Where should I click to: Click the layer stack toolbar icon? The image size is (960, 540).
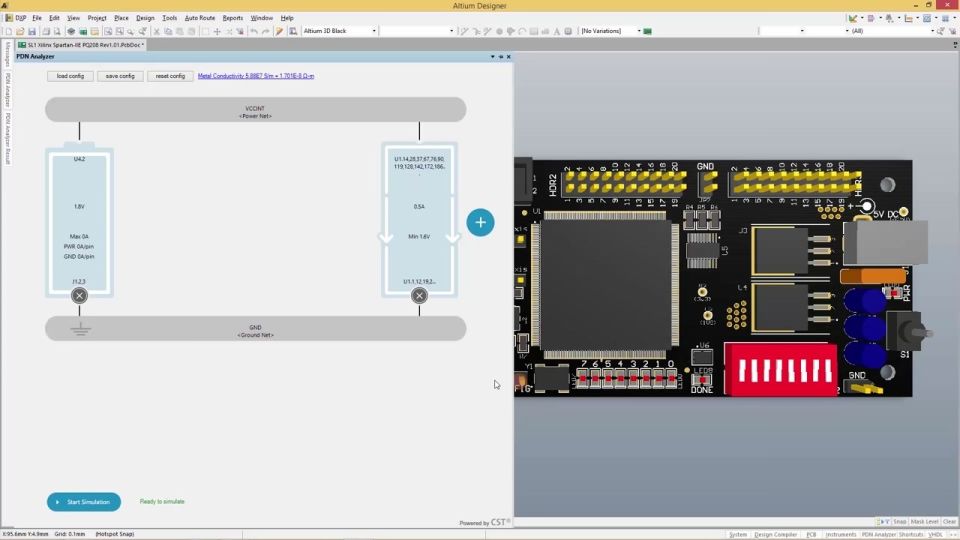71,31
